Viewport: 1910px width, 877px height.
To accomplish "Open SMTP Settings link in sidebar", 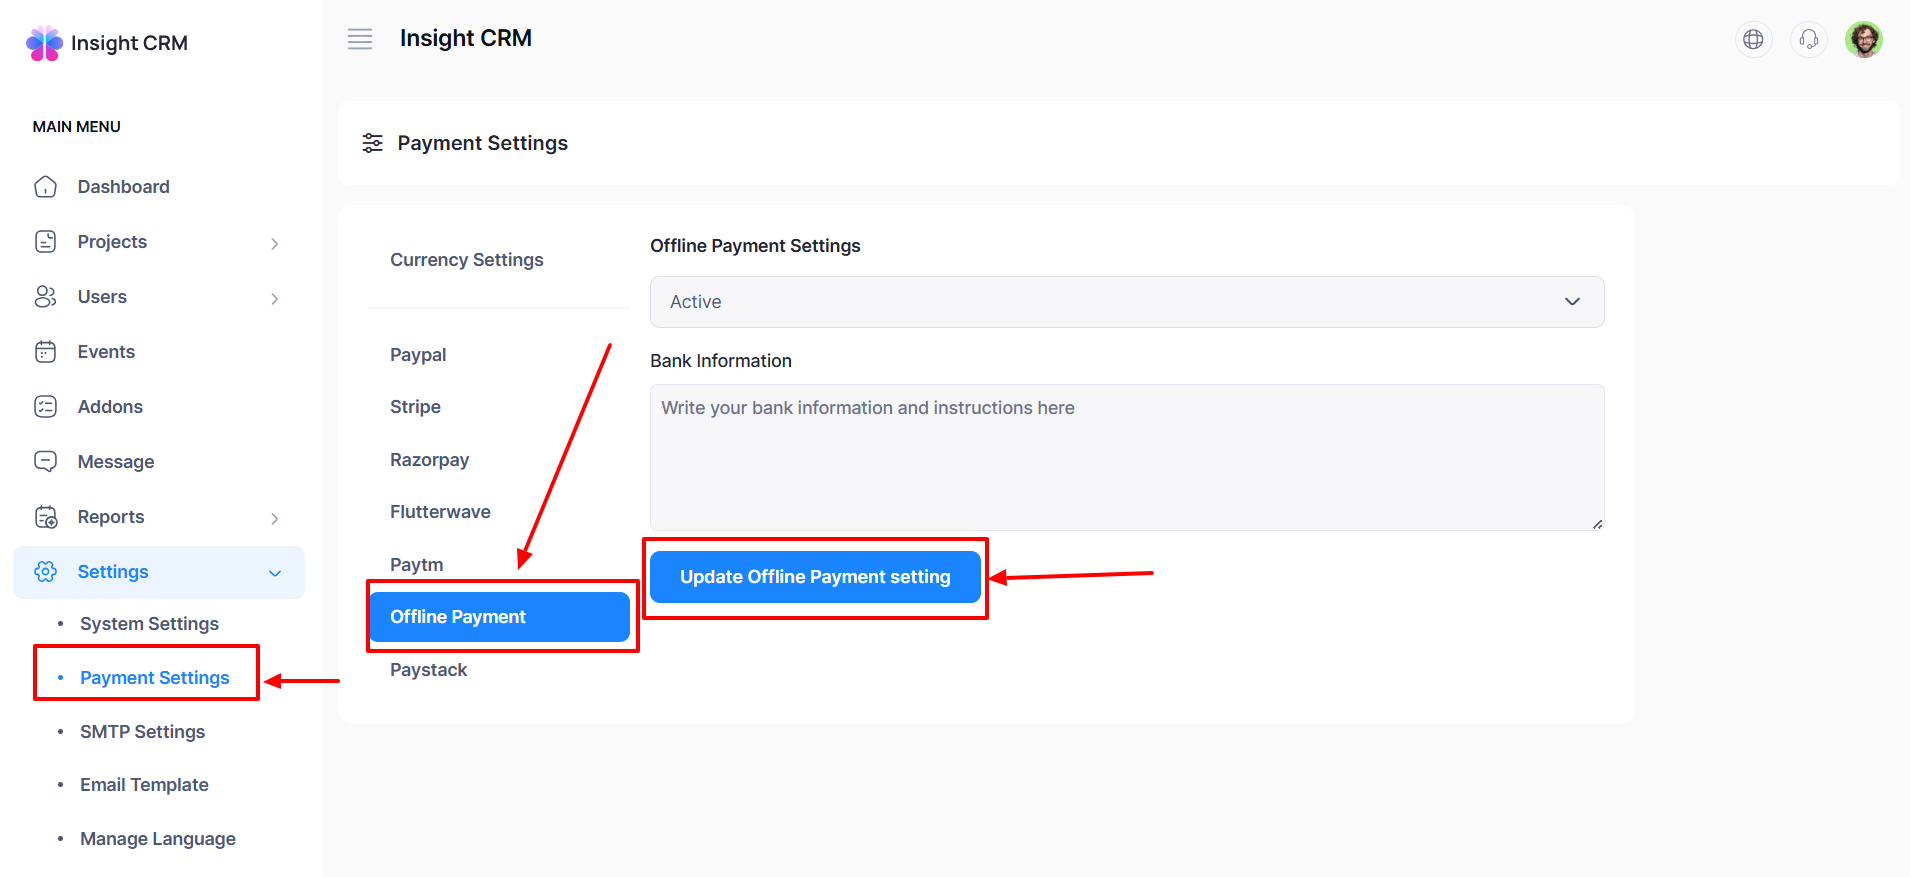I will [x=142, y=732].
